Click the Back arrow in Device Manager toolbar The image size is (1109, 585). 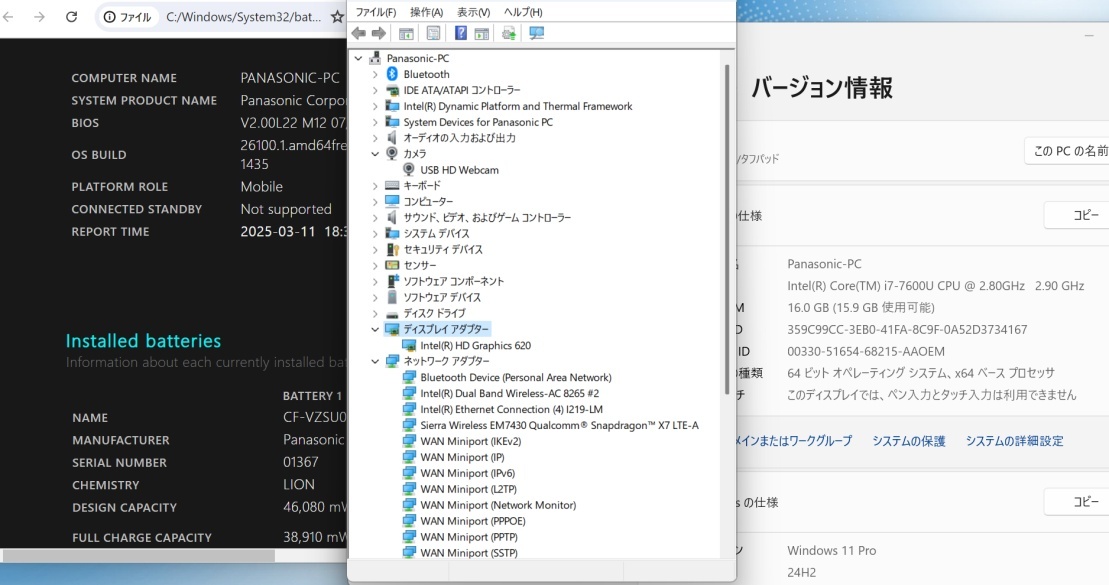(x=359, y=33)
